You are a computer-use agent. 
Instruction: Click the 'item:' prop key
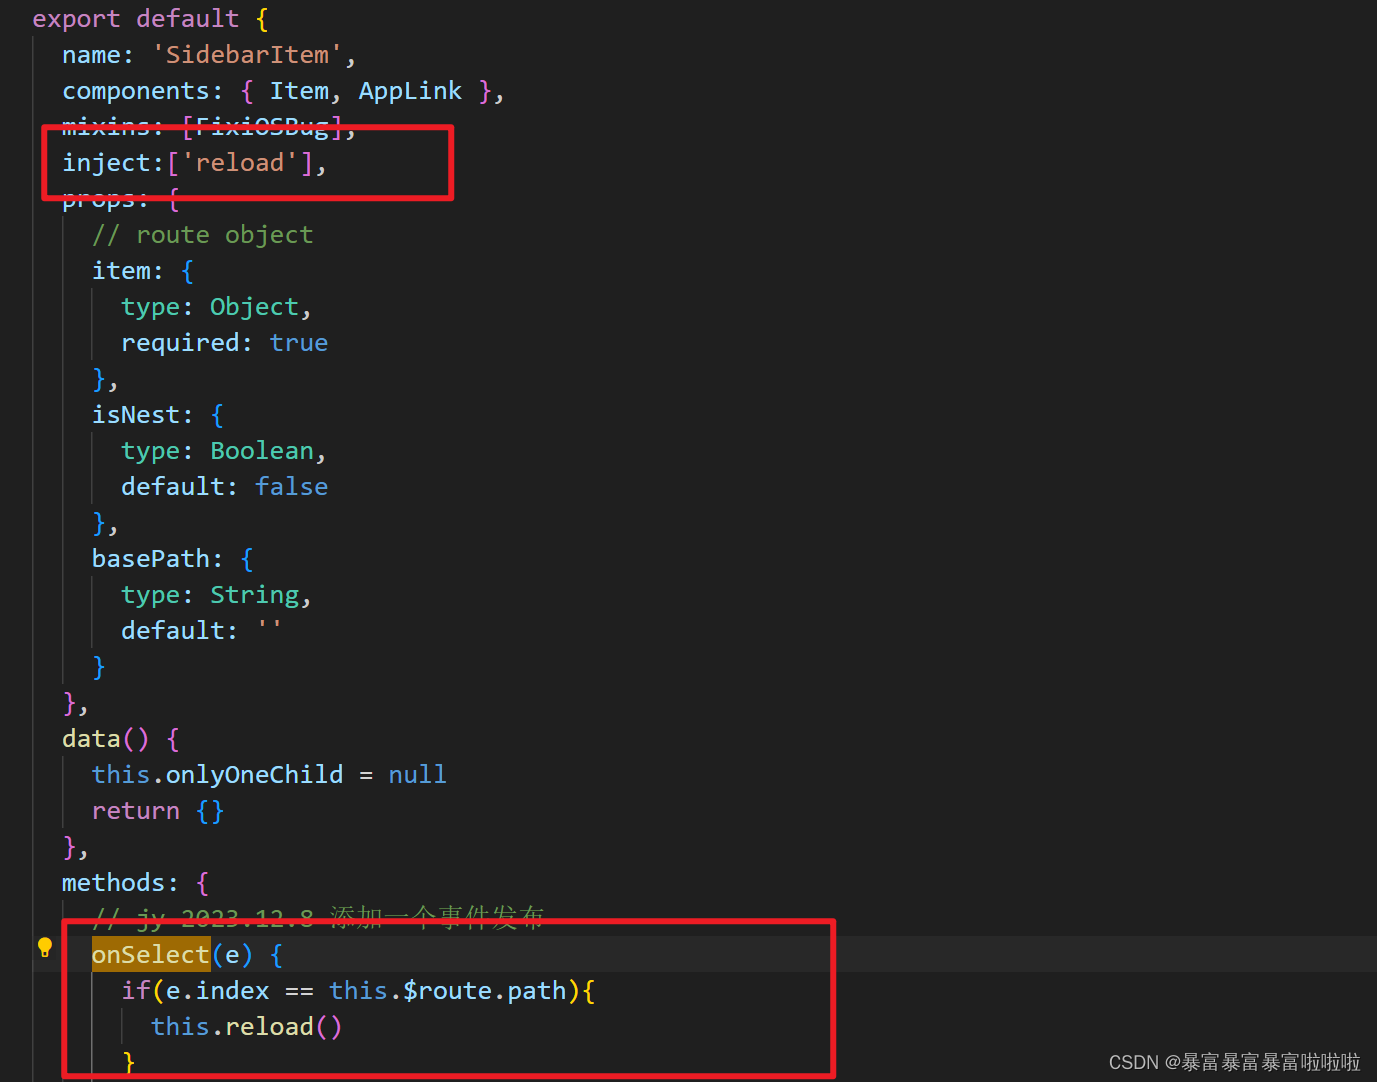coord(127,271)
